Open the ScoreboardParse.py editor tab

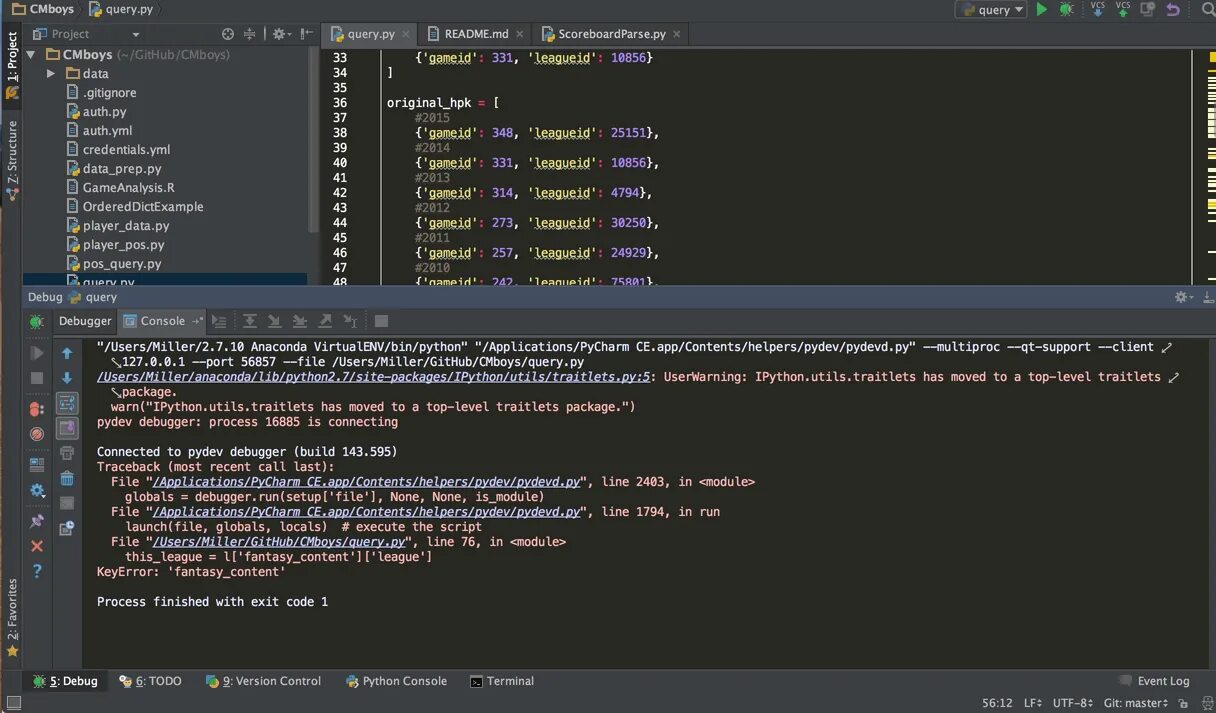pos(611,34)
